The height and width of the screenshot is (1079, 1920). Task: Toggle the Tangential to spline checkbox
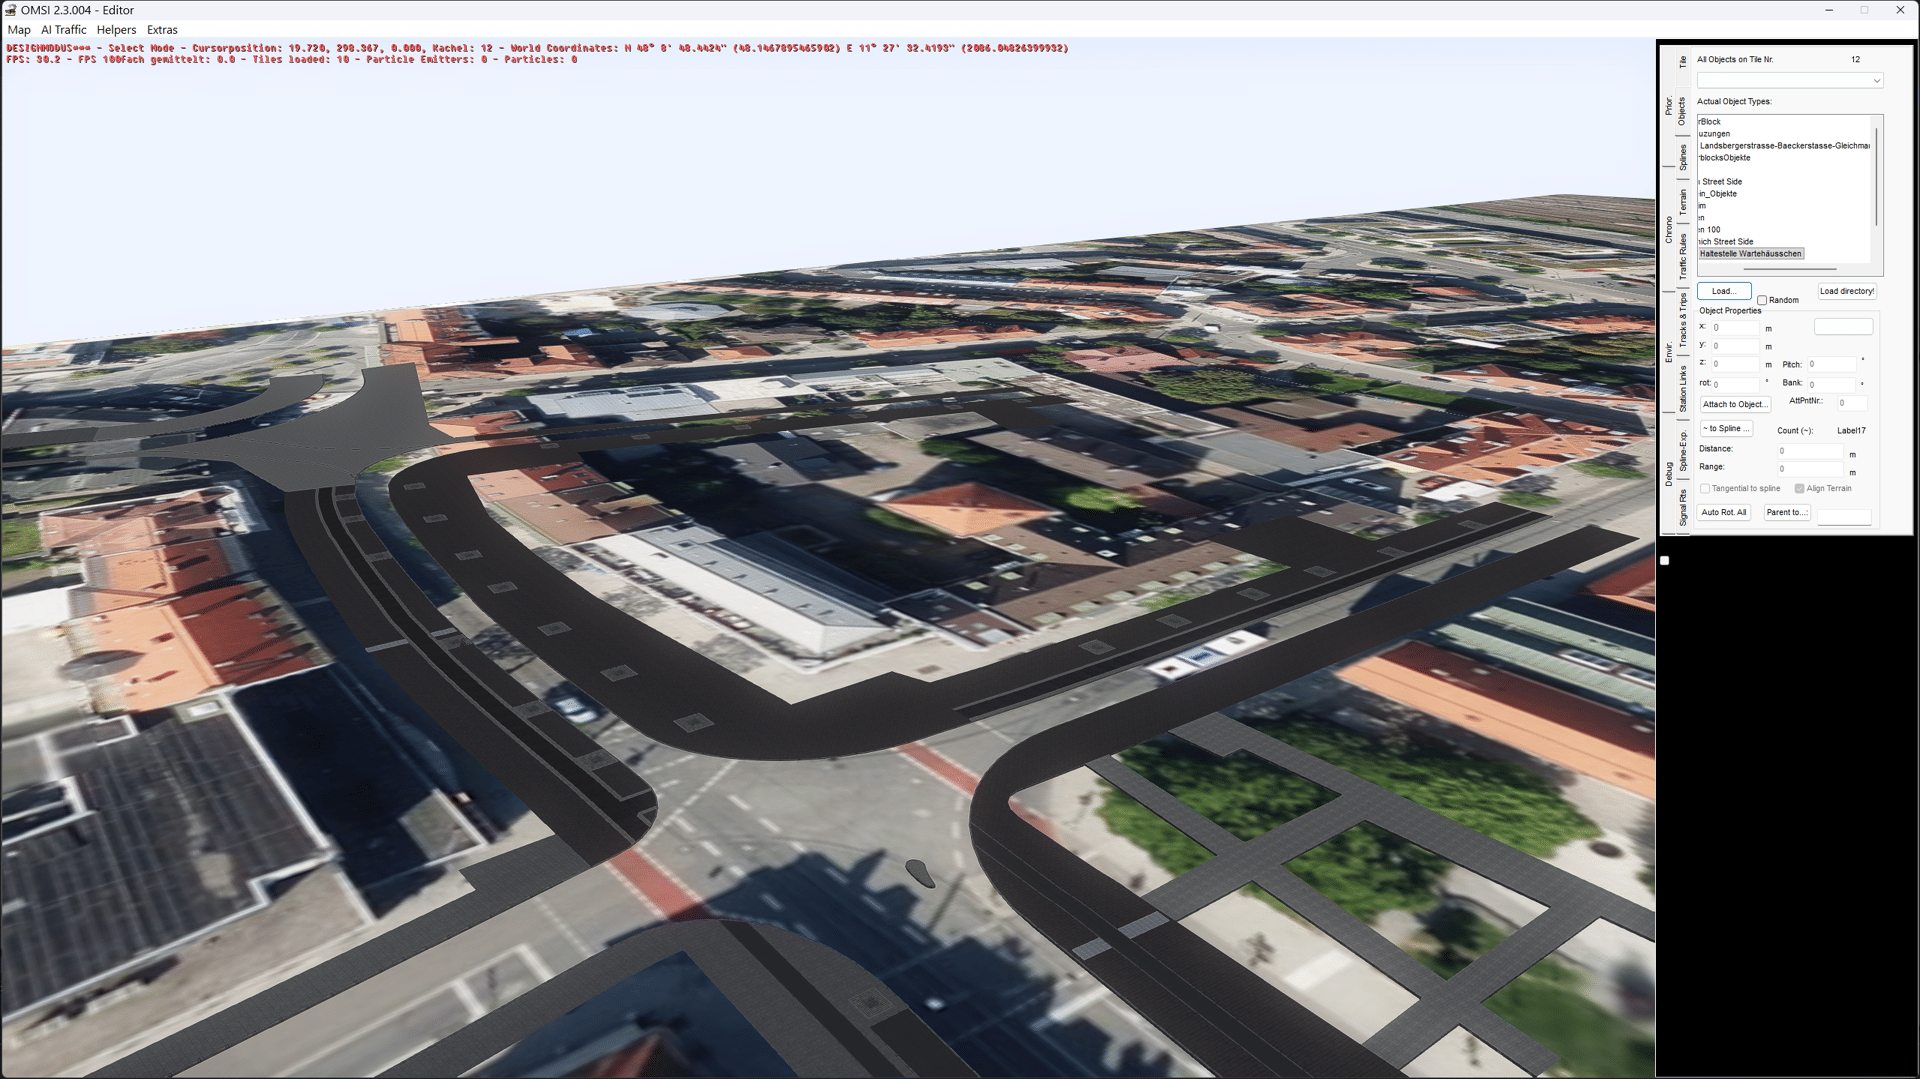[1705, 489]
